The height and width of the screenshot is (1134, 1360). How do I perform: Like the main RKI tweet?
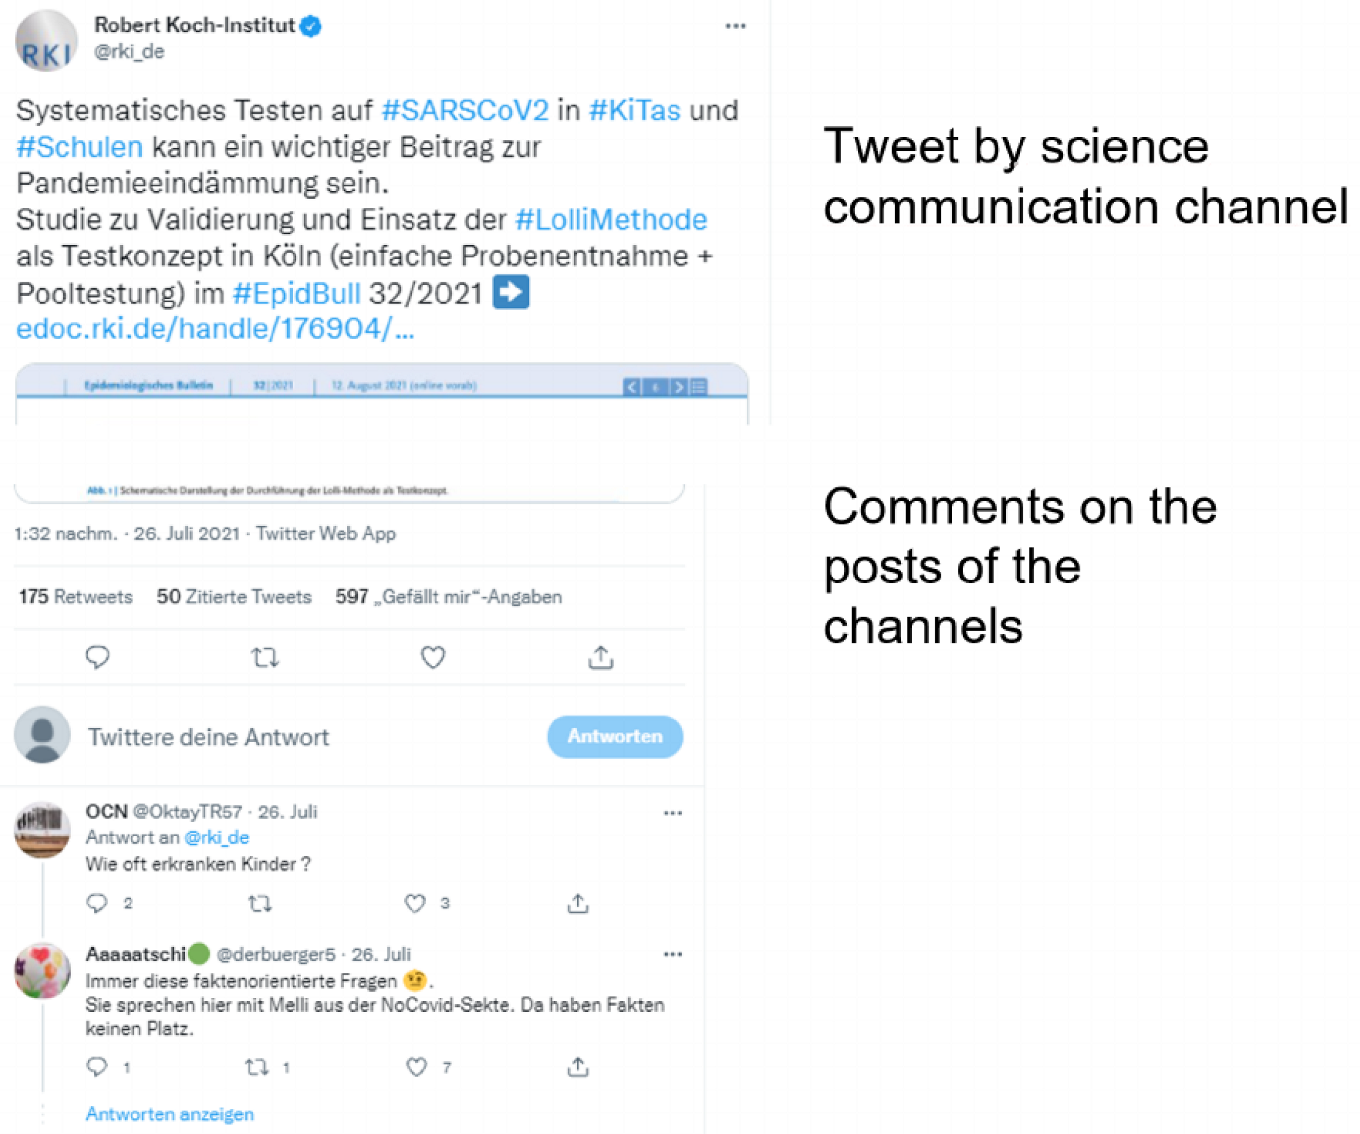(x=433, y=657)
